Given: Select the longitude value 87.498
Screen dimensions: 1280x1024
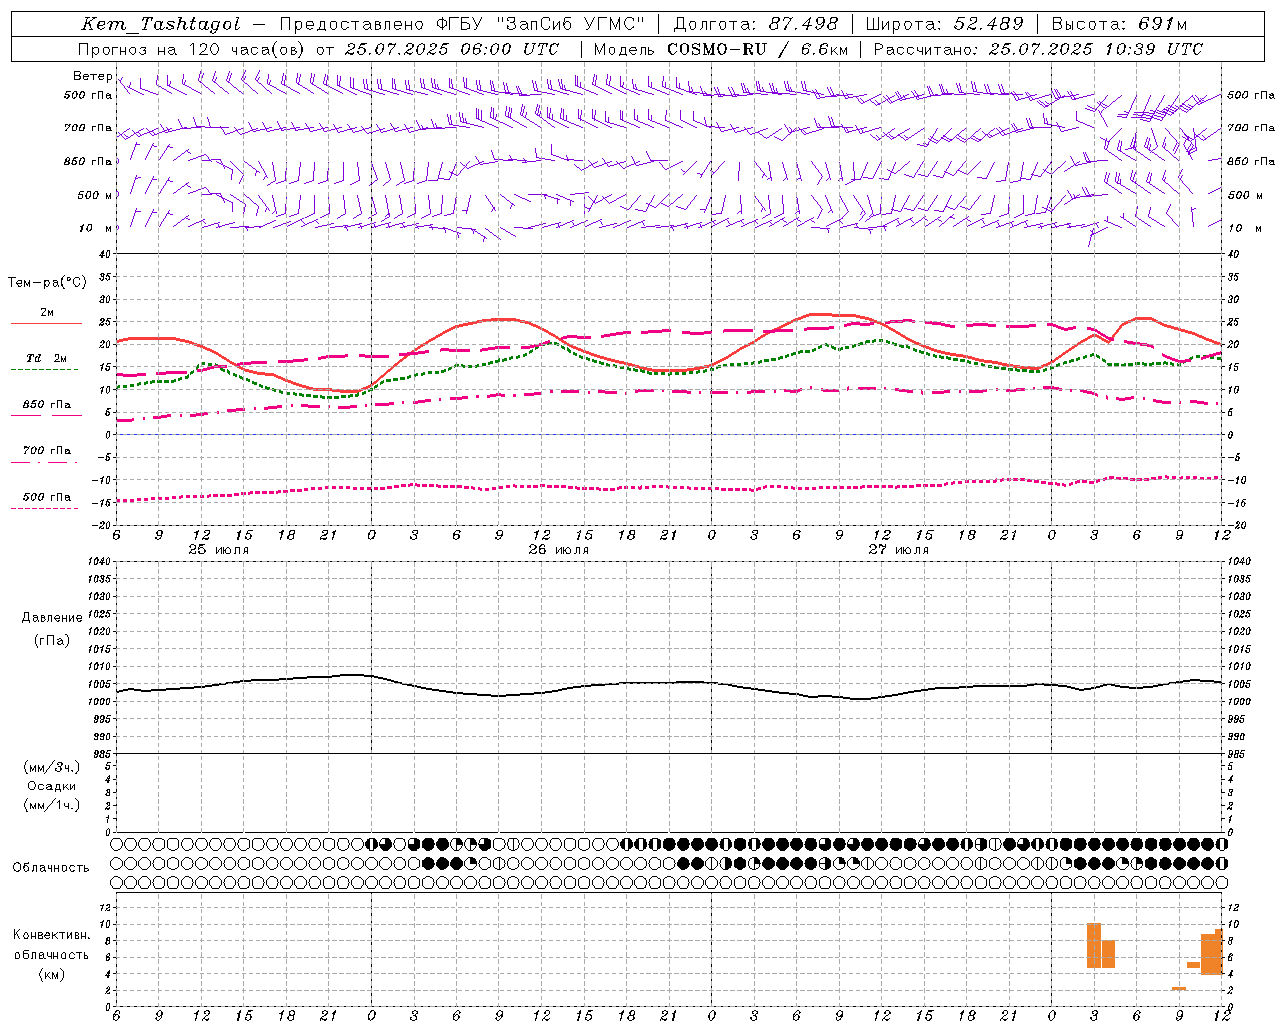Looking at the screenshot, I should (803, 24).
